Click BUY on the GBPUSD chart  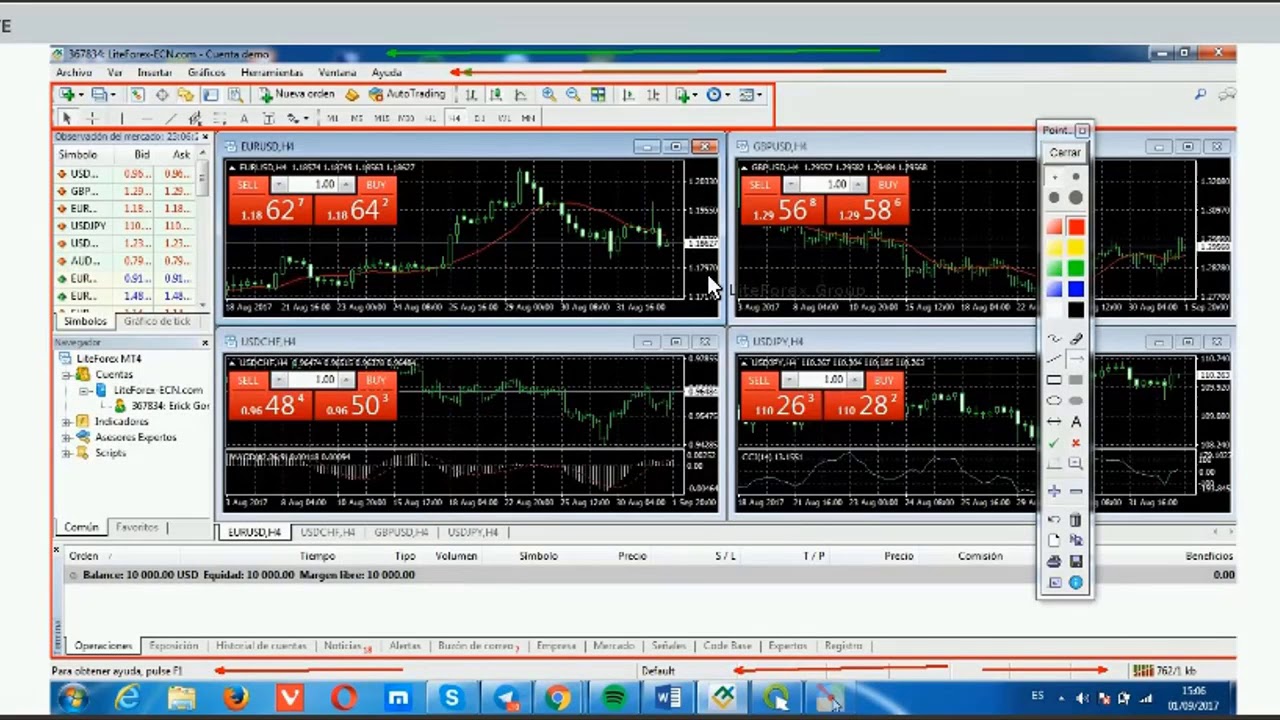pos(888,185)
